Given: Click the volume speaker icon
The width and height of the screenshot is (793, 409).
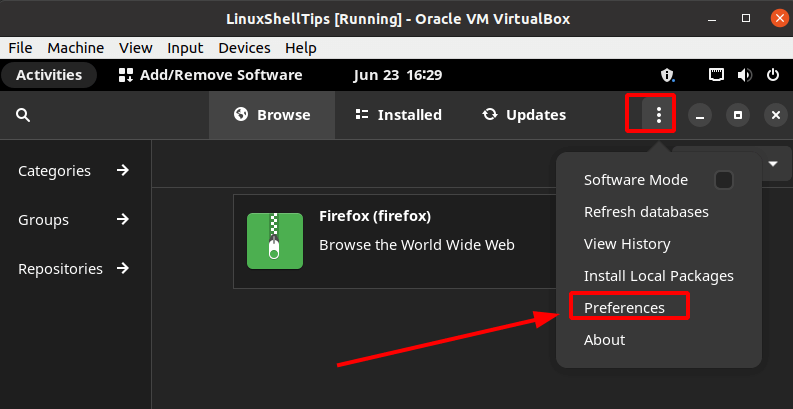Looking at the screenshot, I should click(744, 75).
